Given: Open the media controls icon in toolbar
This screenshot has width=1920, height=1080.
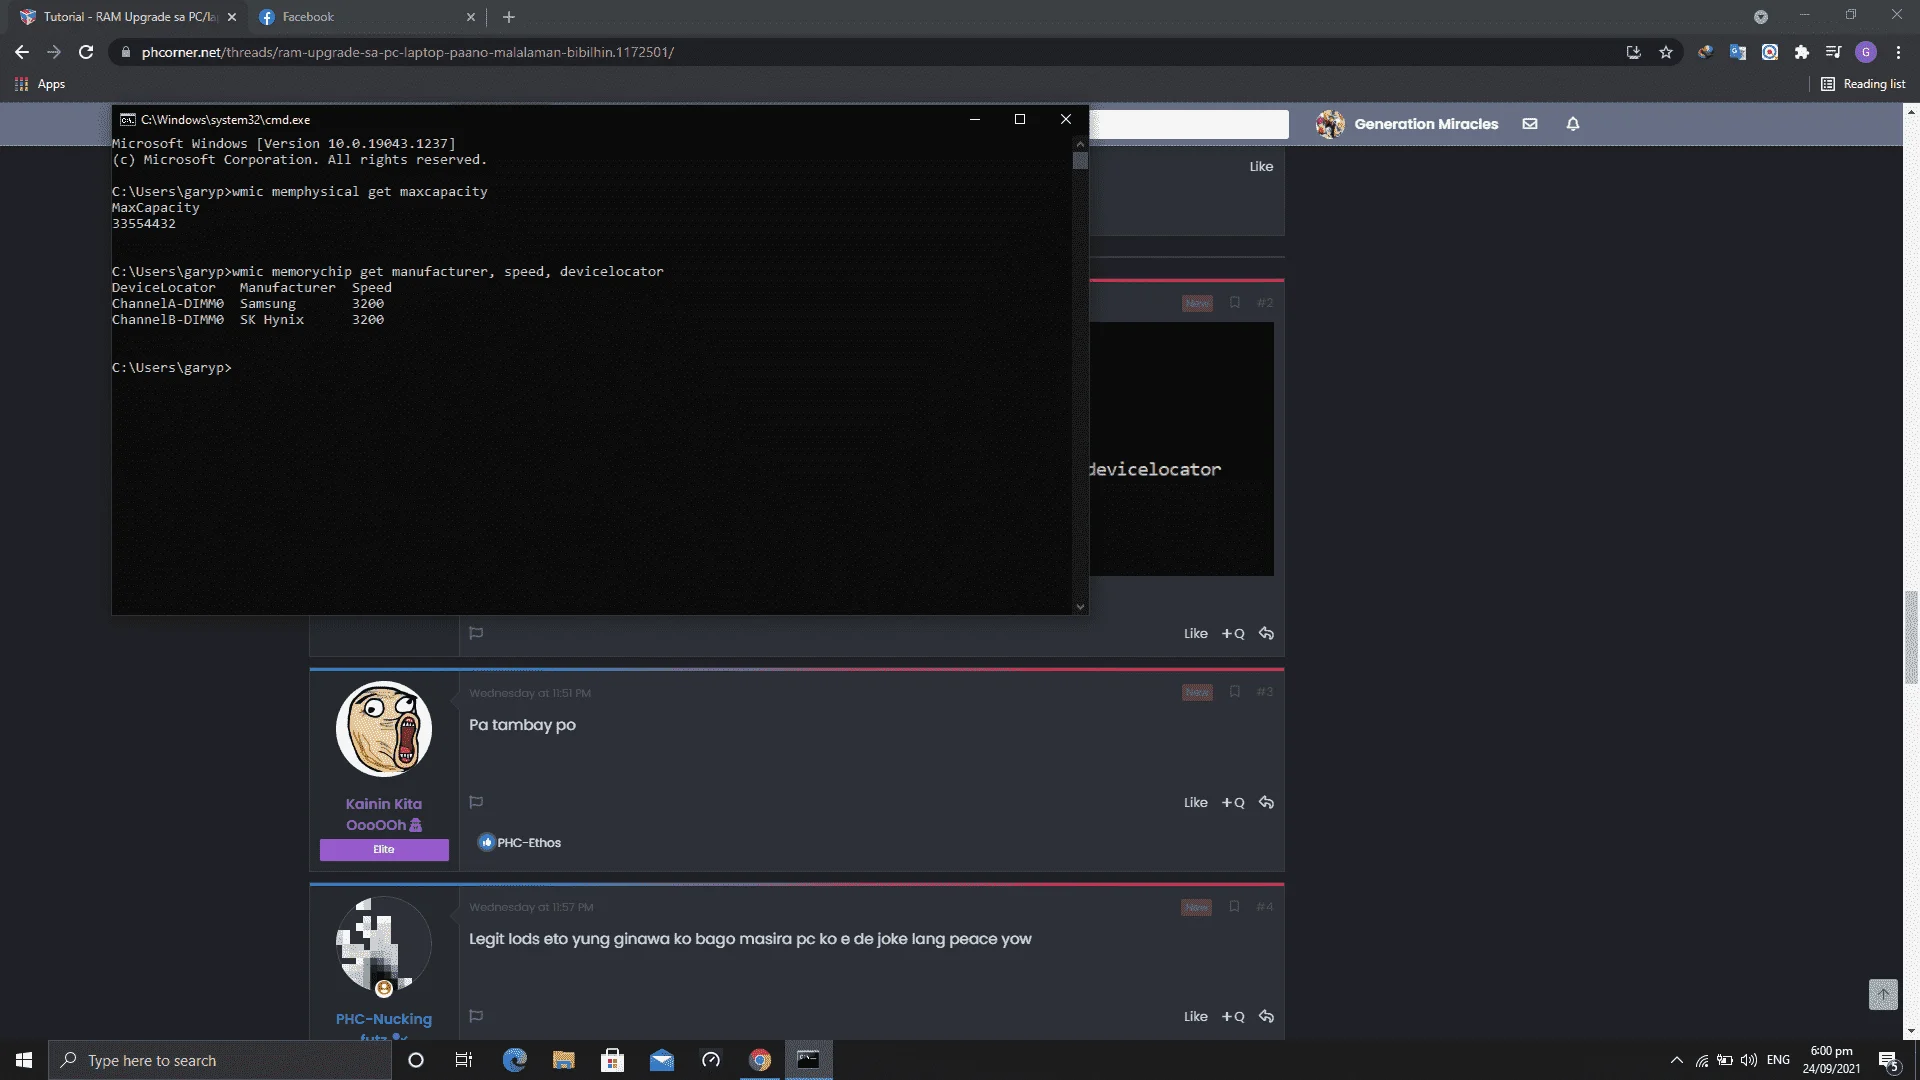Looking at the screenshot, I should tap(1833, 52).
